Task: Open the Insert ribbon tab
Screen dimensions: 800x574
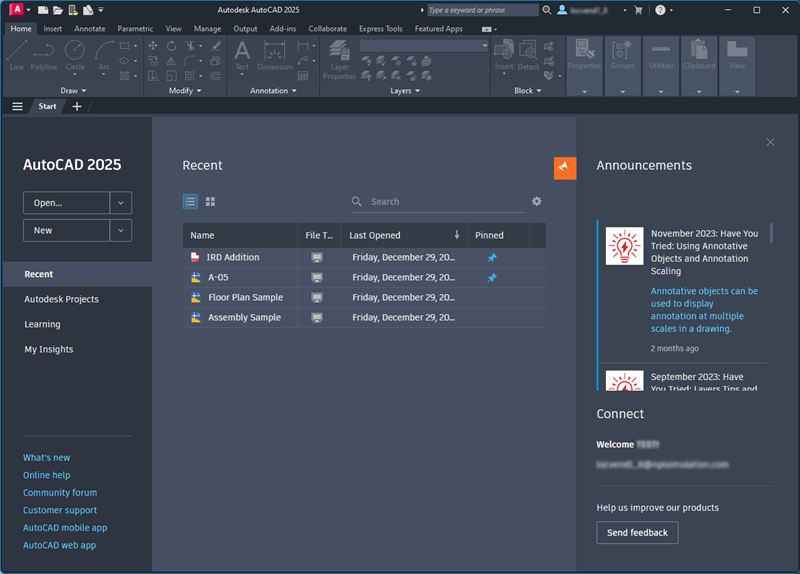Action: [x=53, y=29]
